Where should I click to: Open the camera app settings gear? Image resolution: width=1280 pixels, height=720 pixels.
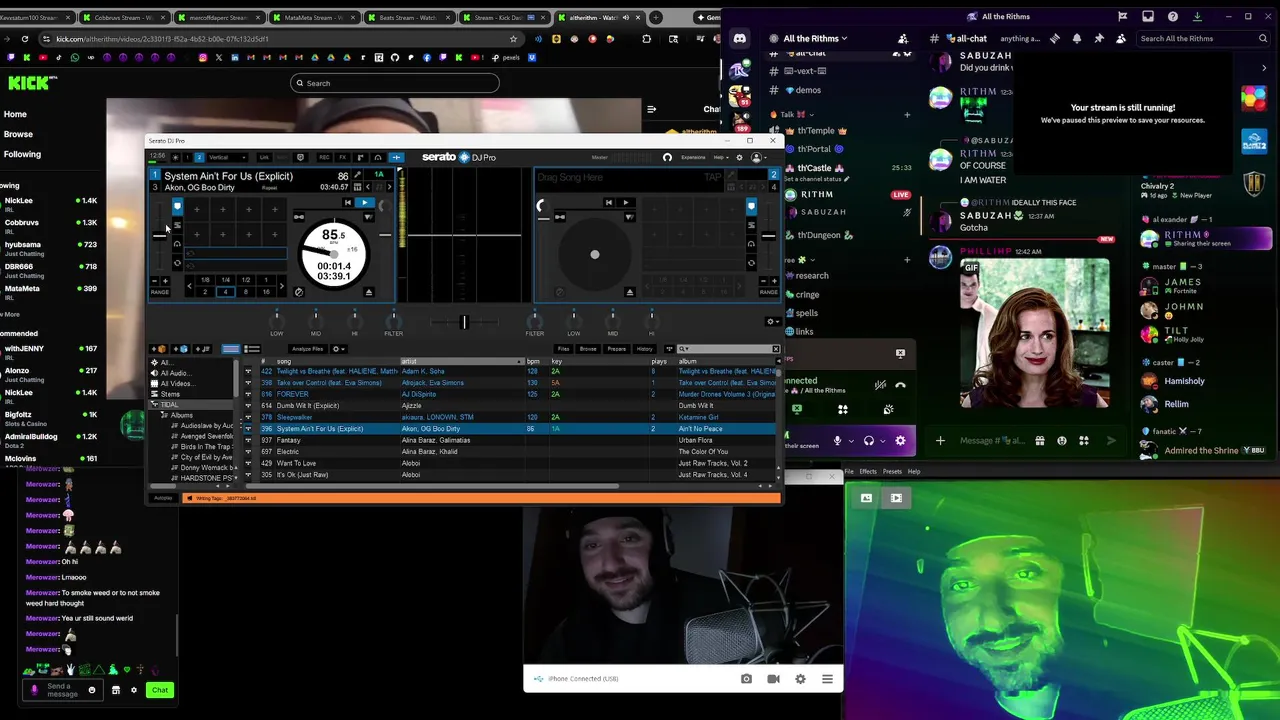click(x=800, y=679)
